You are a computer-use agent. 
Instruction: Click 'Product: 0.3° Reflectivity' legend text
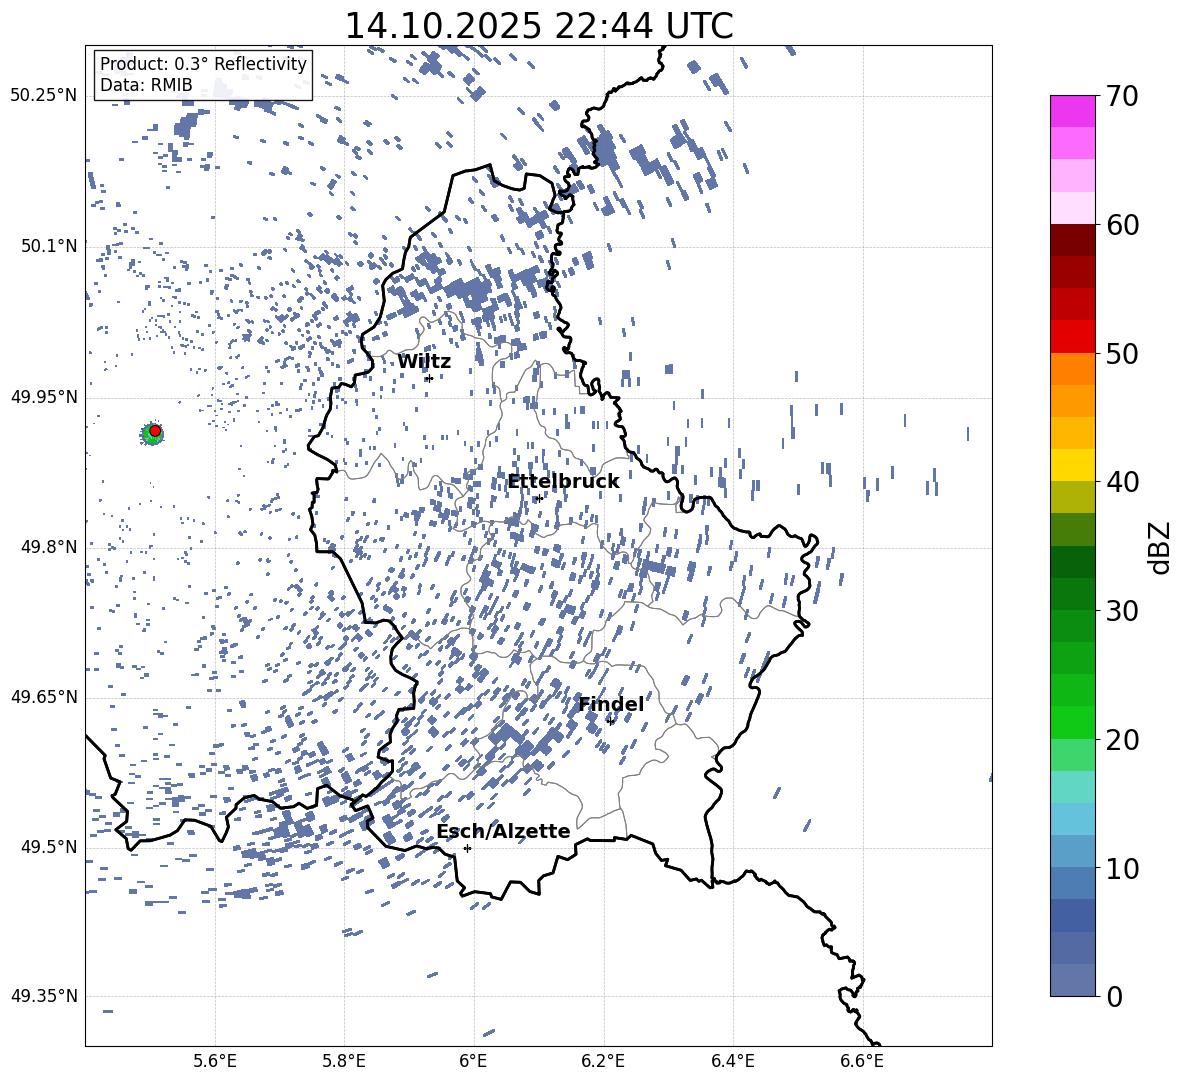pos(203,64)
